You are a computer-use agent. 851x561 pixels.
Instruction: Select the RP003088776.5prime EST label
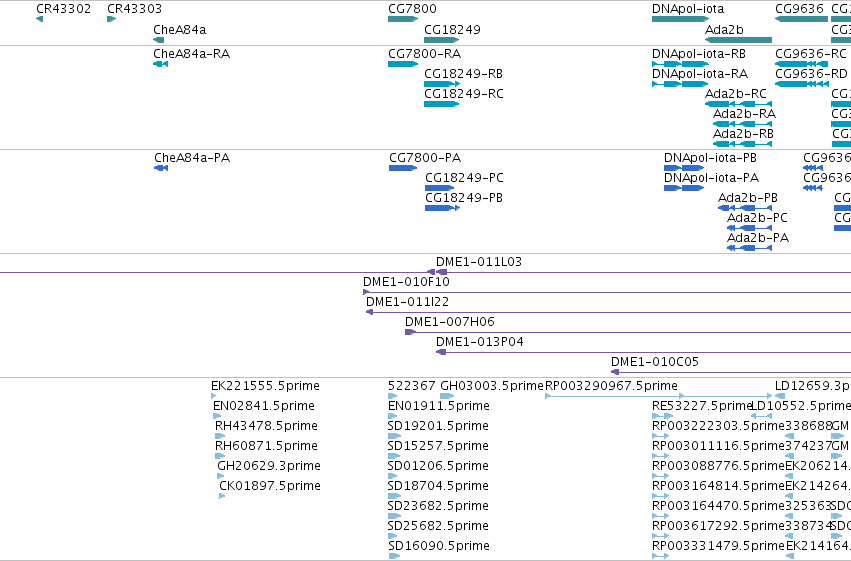point(719,467)
